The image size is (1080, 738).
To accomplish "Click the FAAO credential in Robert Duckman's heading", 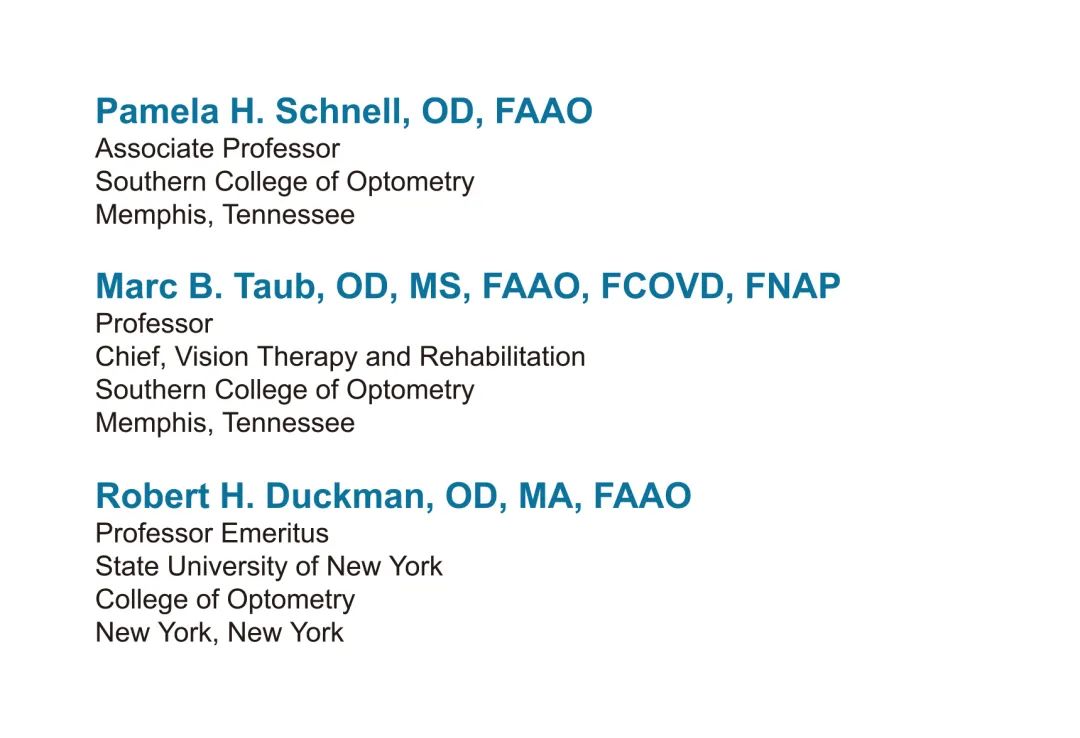I will (x=641, y=496).
